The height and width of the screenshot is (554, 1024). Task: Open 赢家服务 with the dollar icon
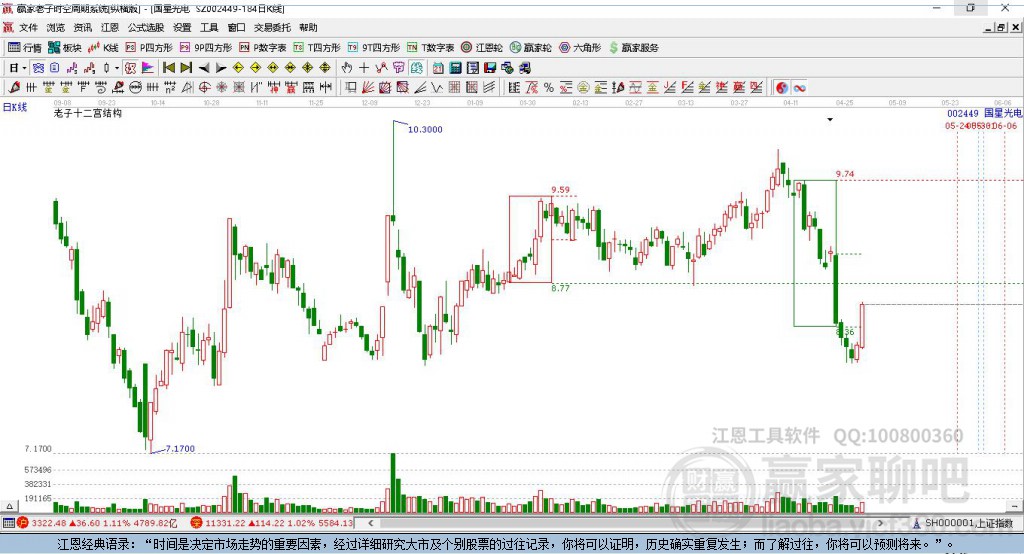click(x=633, y=48)
